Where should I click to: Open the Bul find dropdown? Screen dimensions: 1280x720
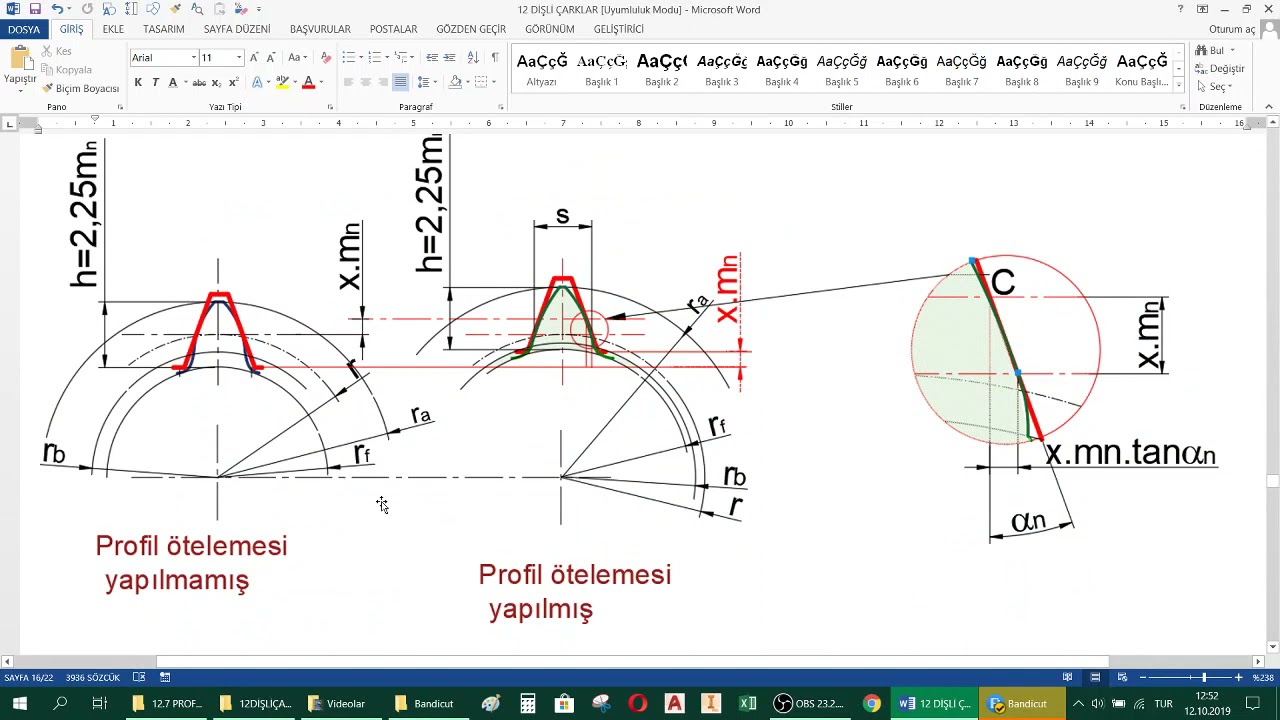pos(1232,51)
